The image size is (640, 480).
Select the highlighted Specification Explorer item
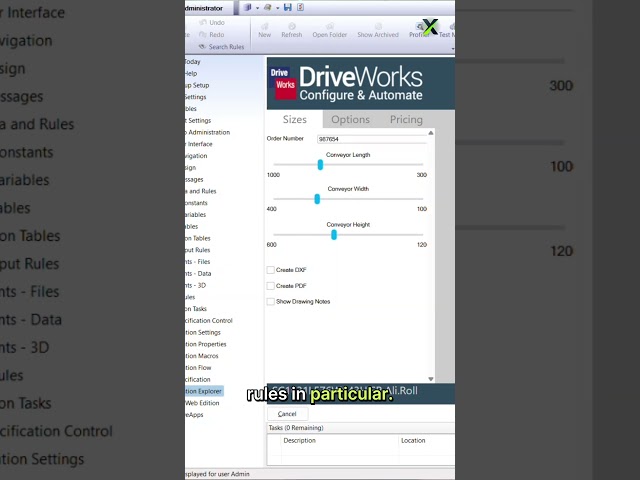(204, 391)
